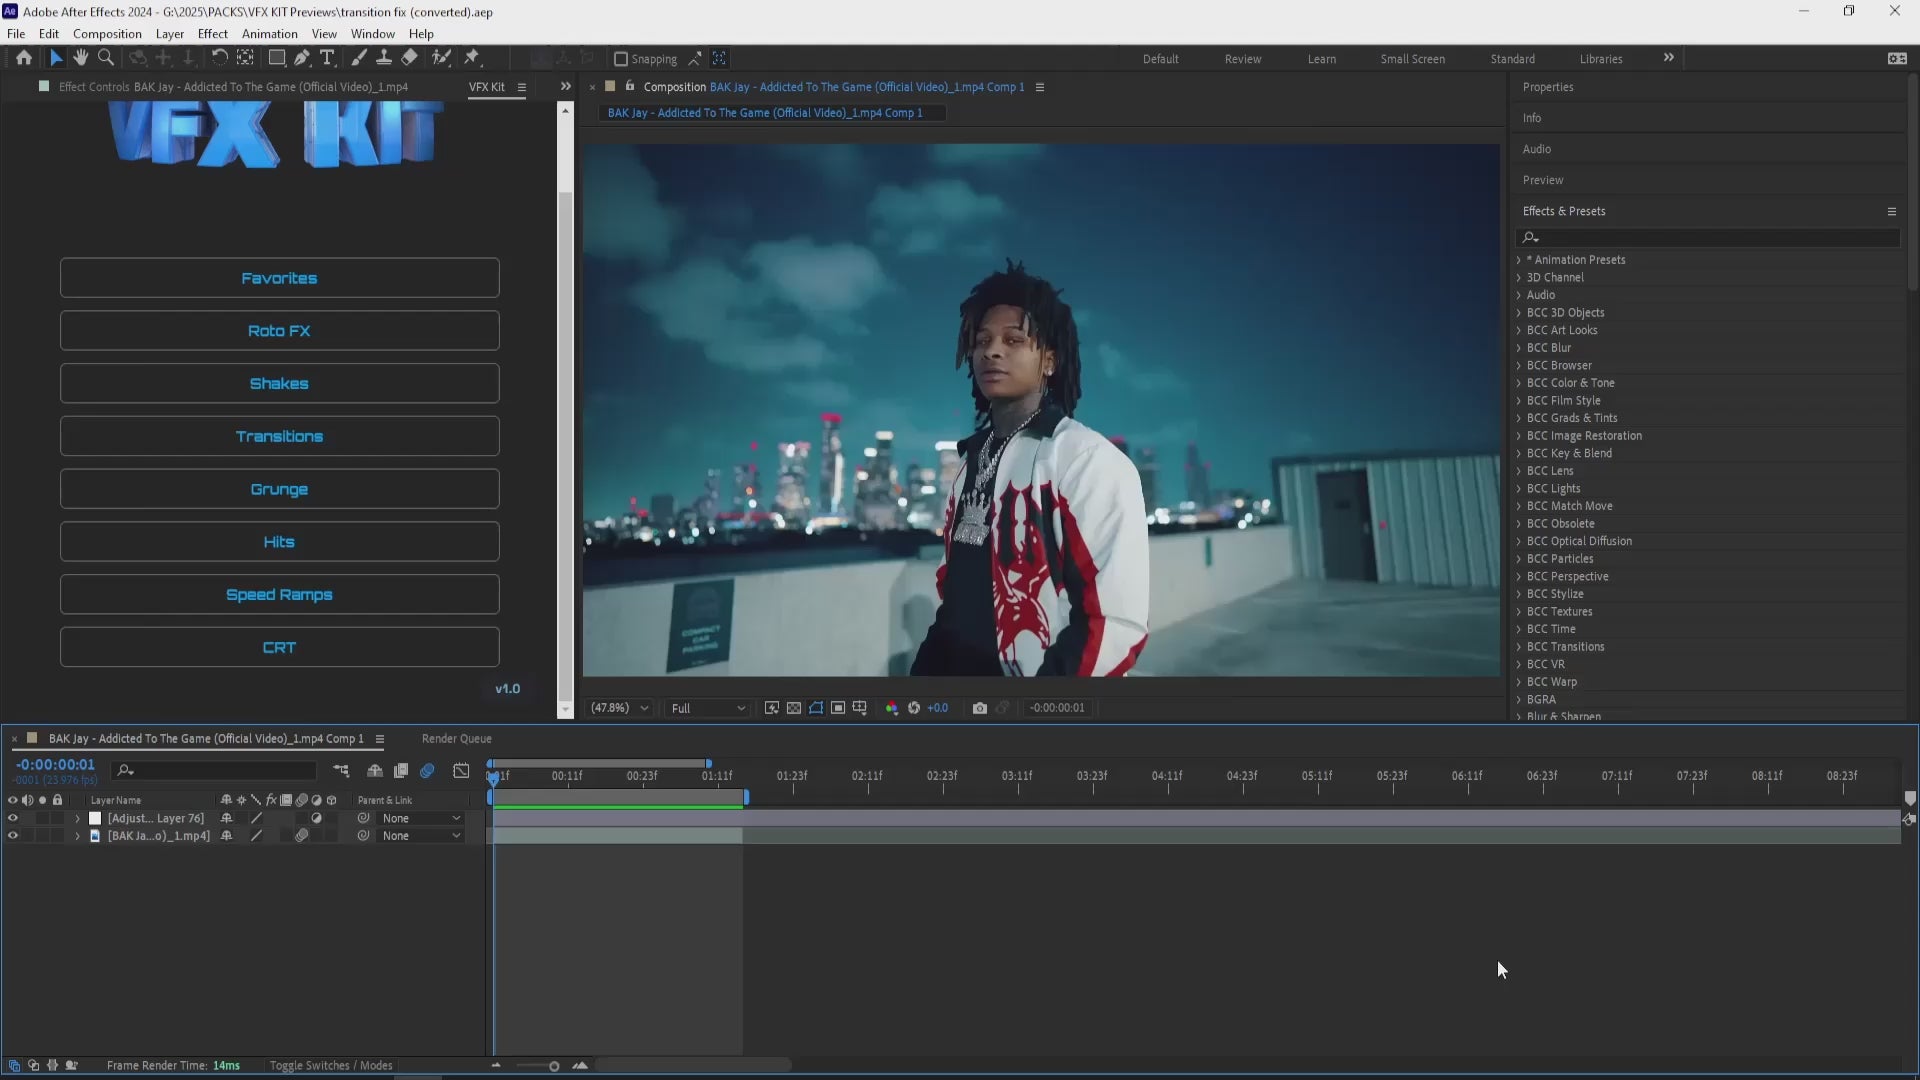Click Toggle Switches / Modes button
The height and width of the screenshot is (1080, 1920).
click(x=331, y=1066)
